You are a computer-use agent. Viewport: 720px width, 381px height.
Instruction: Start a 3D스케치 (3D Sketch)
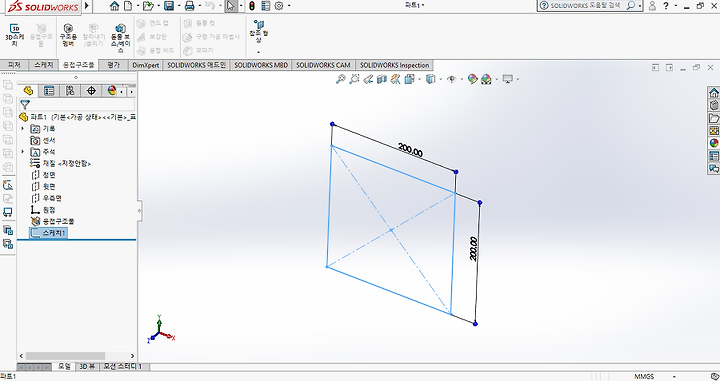[15, 35]
